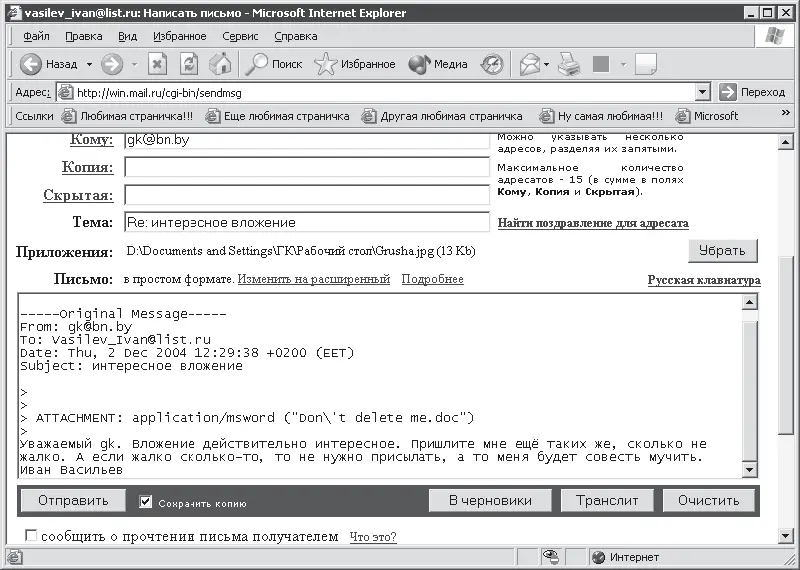Viewport: 800px width, 570px height.
Task: Click the Транслит button
Action: (607, 500)
